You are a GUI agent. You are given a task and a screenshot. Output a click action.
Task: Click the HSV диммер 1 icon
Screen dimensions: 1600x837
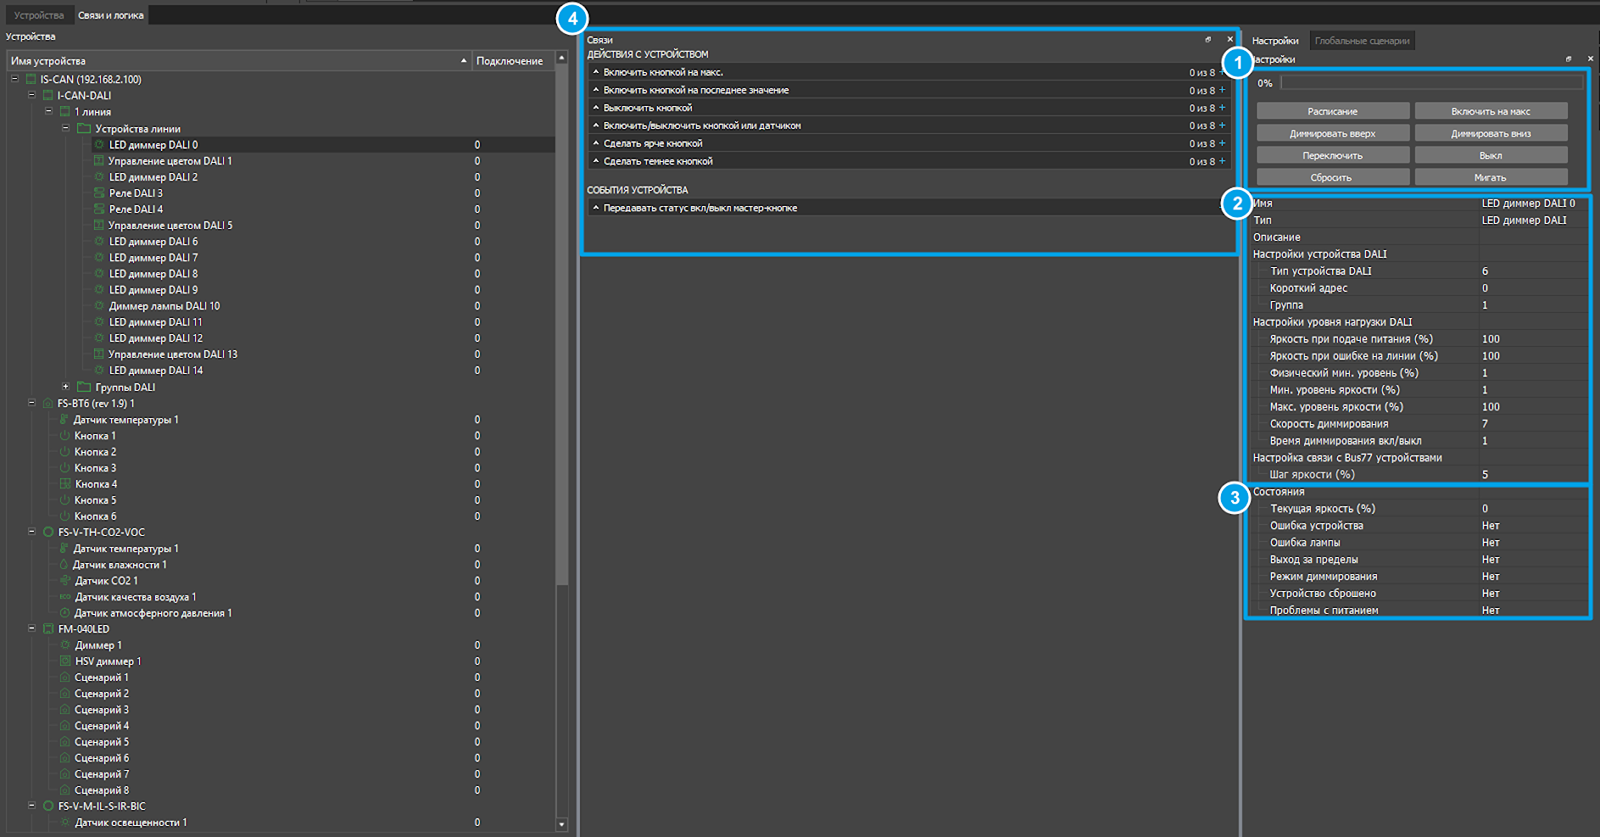pyautogui.click(x=65, y=661)
